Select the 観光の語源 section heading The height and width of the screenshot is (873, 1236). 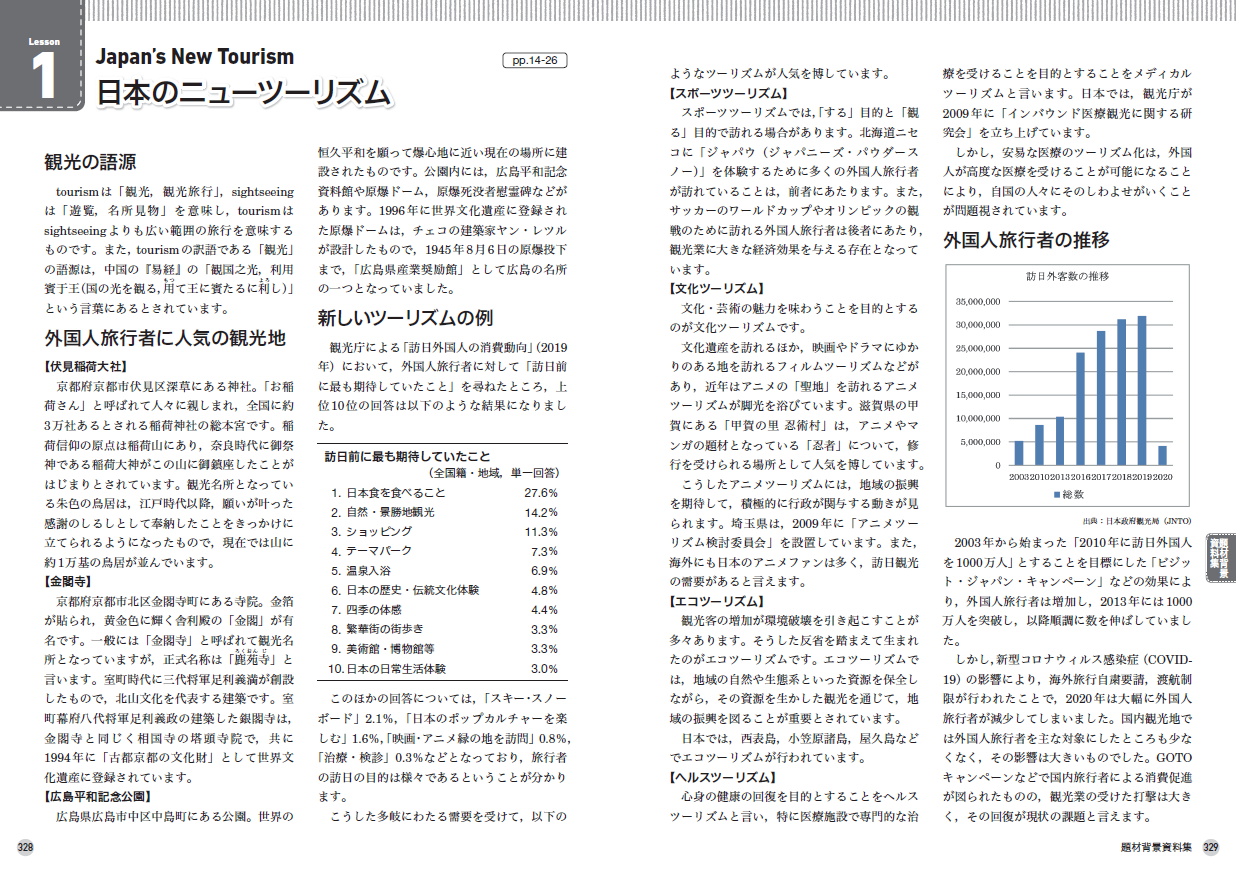click(90, 161)
